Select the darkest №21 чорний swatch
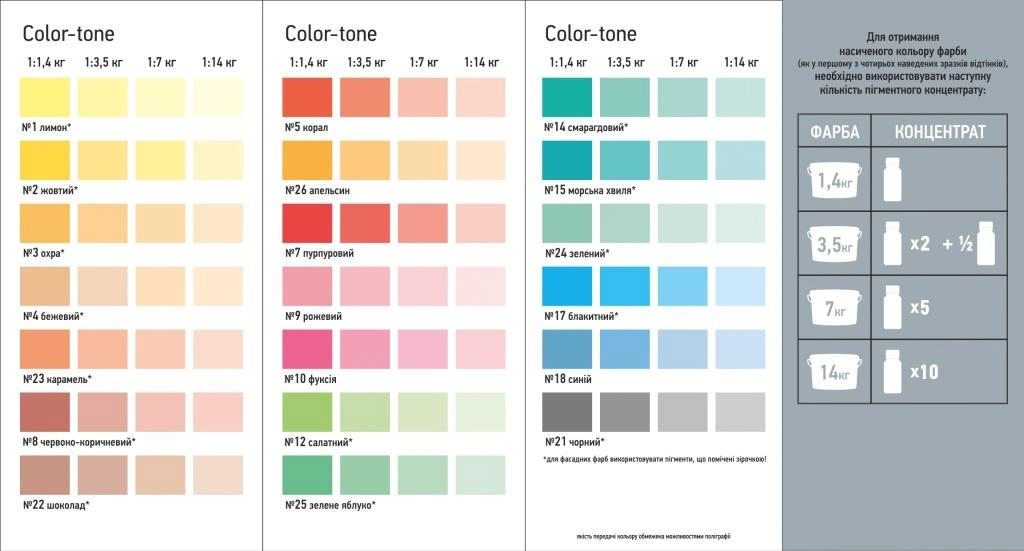The width and height of the screenshot is (1024, 551). click(567, 412)
